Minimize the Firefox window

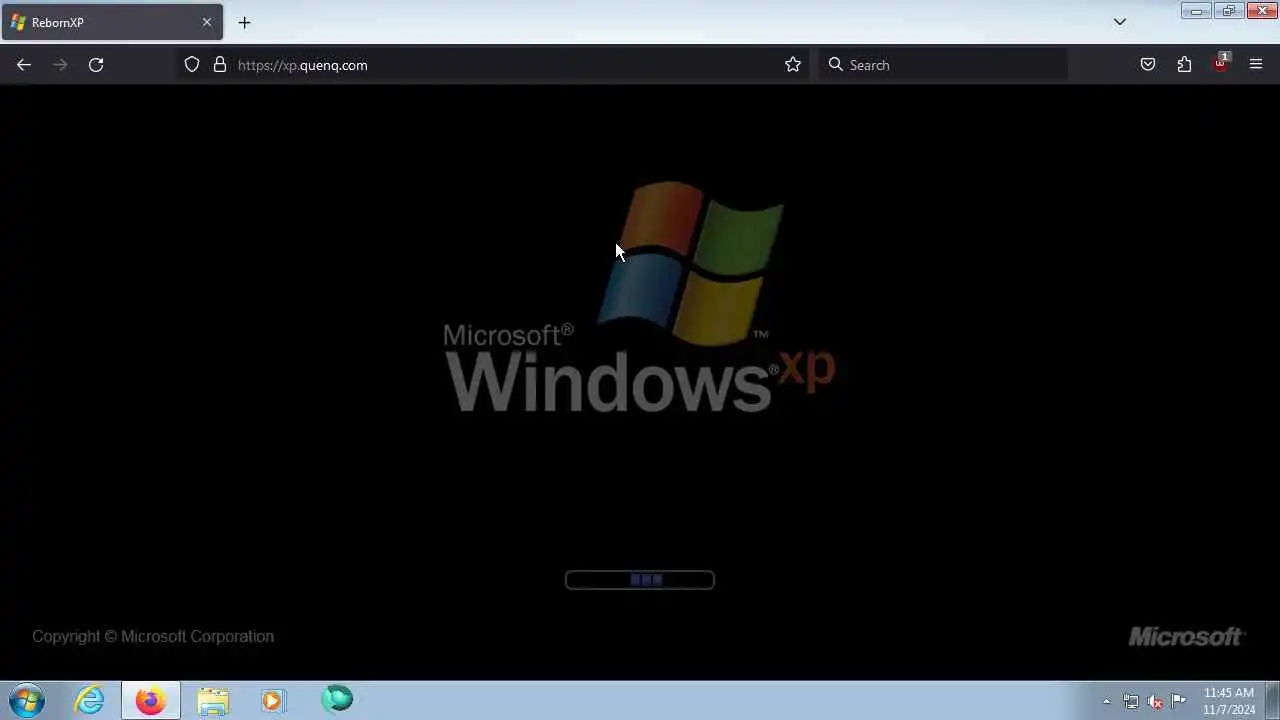(x=1195, y=11)
